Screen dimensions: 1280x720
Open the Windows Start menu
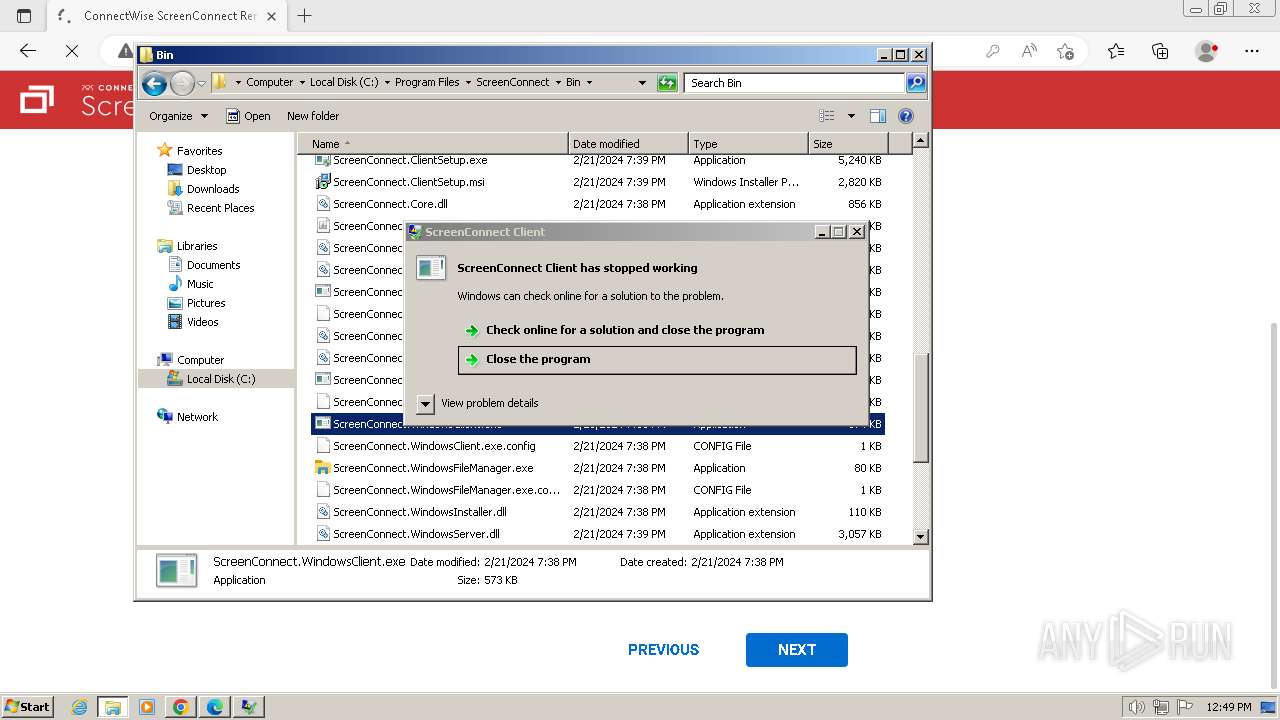pos(27,706)
